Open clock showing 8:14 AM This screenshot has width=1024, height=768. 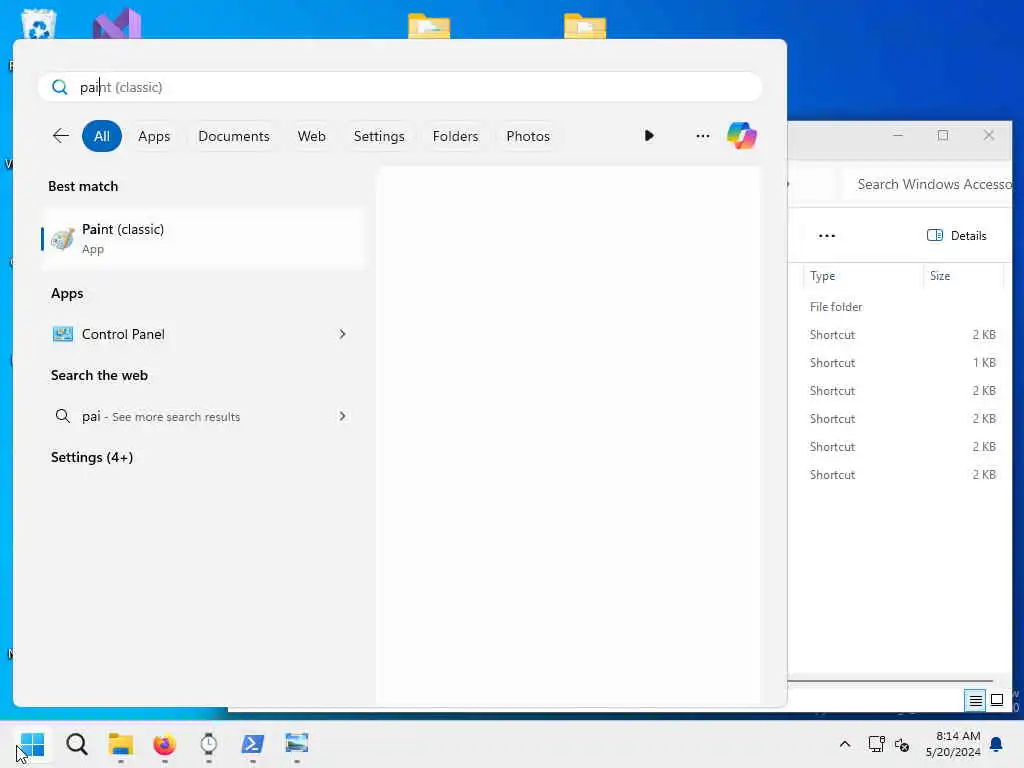click(x=953, y=744)
